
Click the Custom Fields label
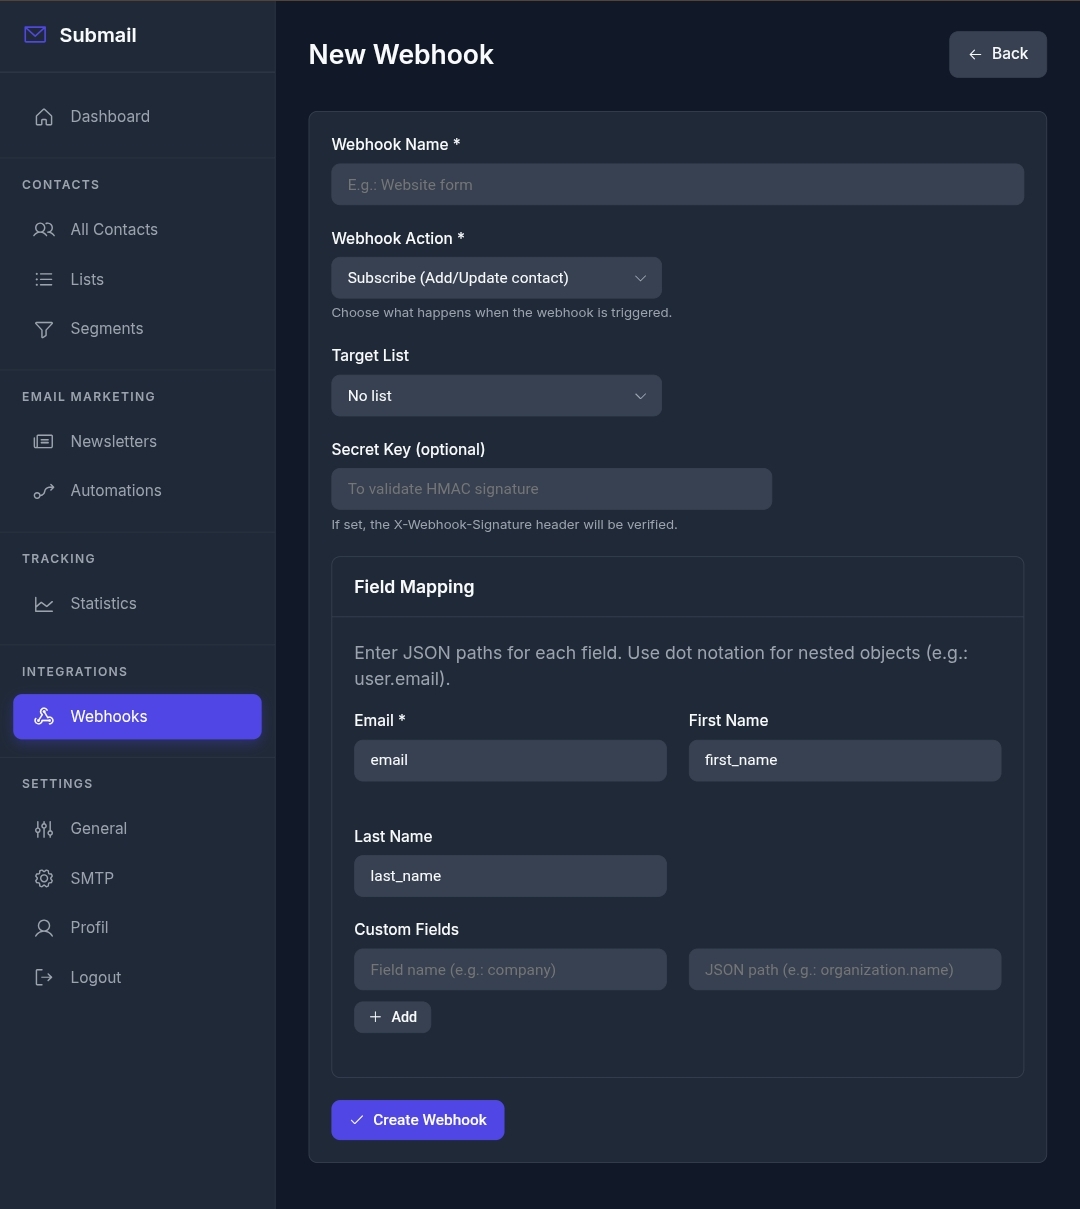pyautogui.click(x=406, y=930)
